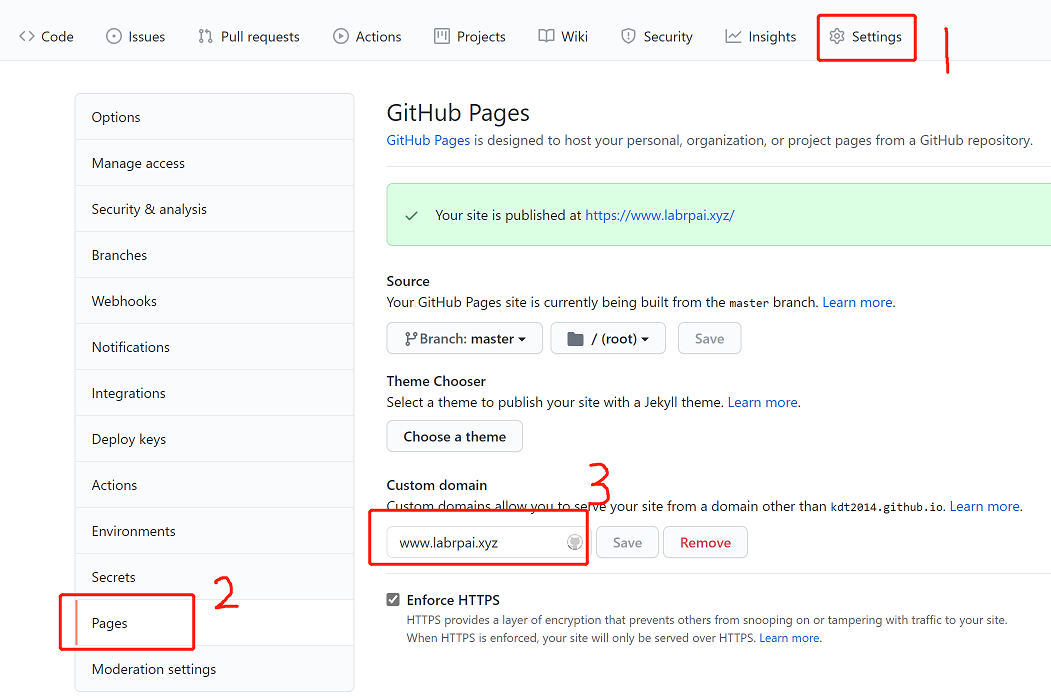
Task: Toggle the Enforce HTTPS checkbox
Action: click(393, 600)
